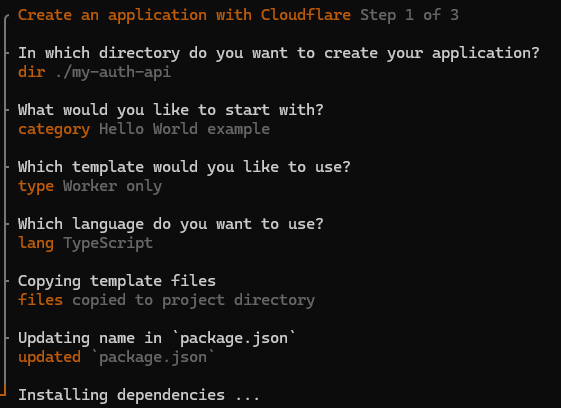
Task: Click the 'Copying template files' line
Action: coord(117,281)
